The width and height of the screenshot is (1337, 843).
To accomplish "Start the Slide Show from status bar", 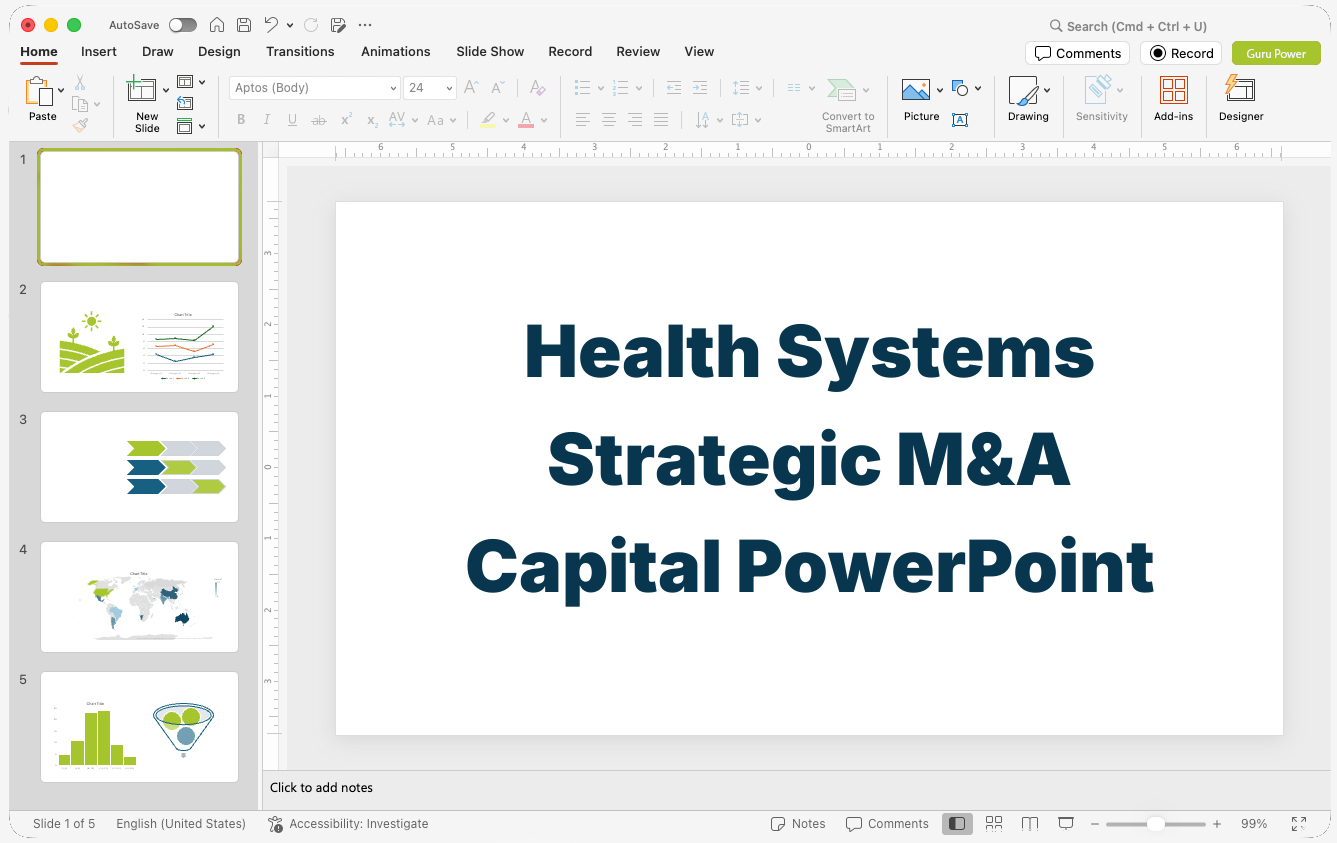I will pyautogui.click(x=1066, y=824).
